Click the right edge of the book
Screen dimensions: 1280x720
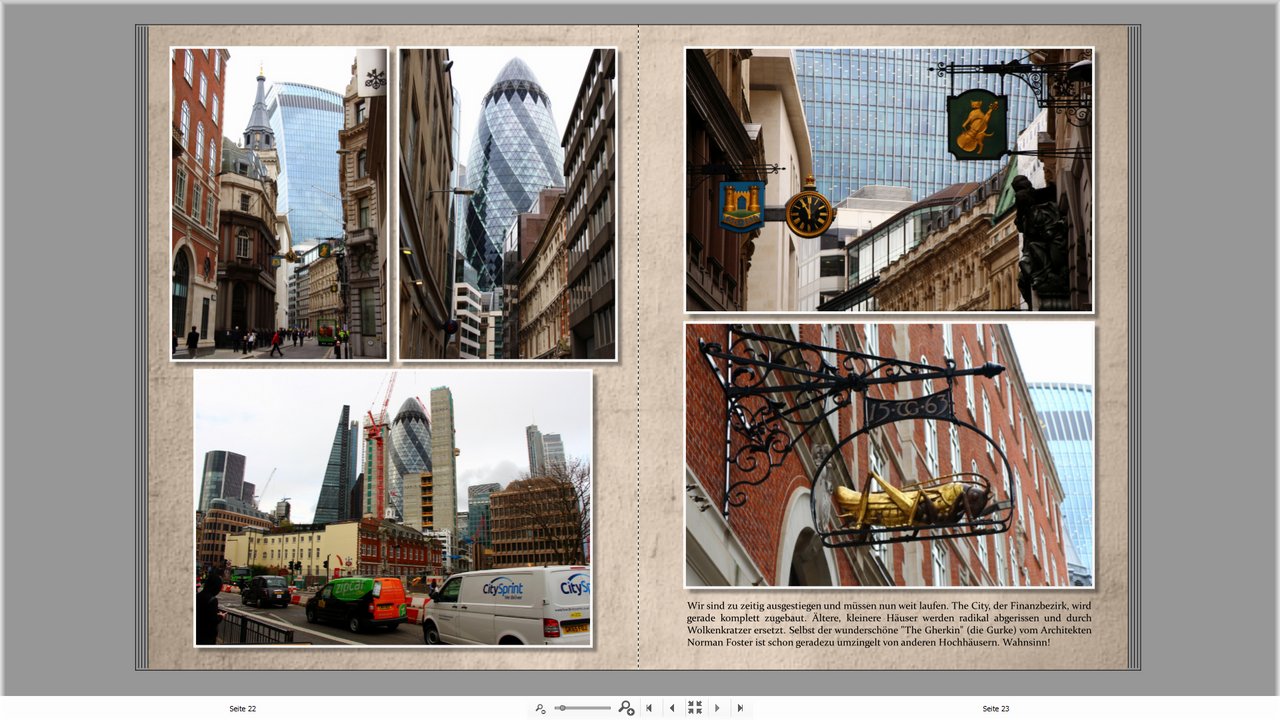(1134, 348)
